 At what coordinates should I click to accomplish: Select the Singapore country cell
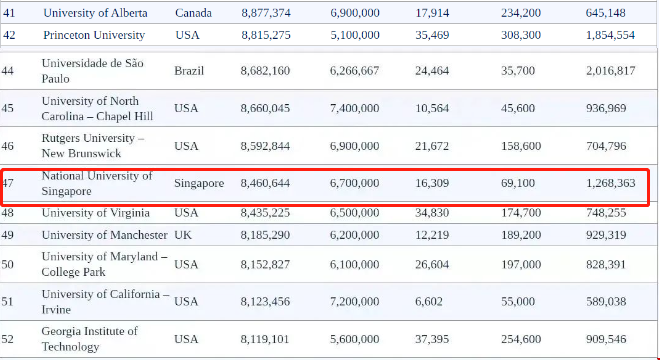tap(199, 184)
